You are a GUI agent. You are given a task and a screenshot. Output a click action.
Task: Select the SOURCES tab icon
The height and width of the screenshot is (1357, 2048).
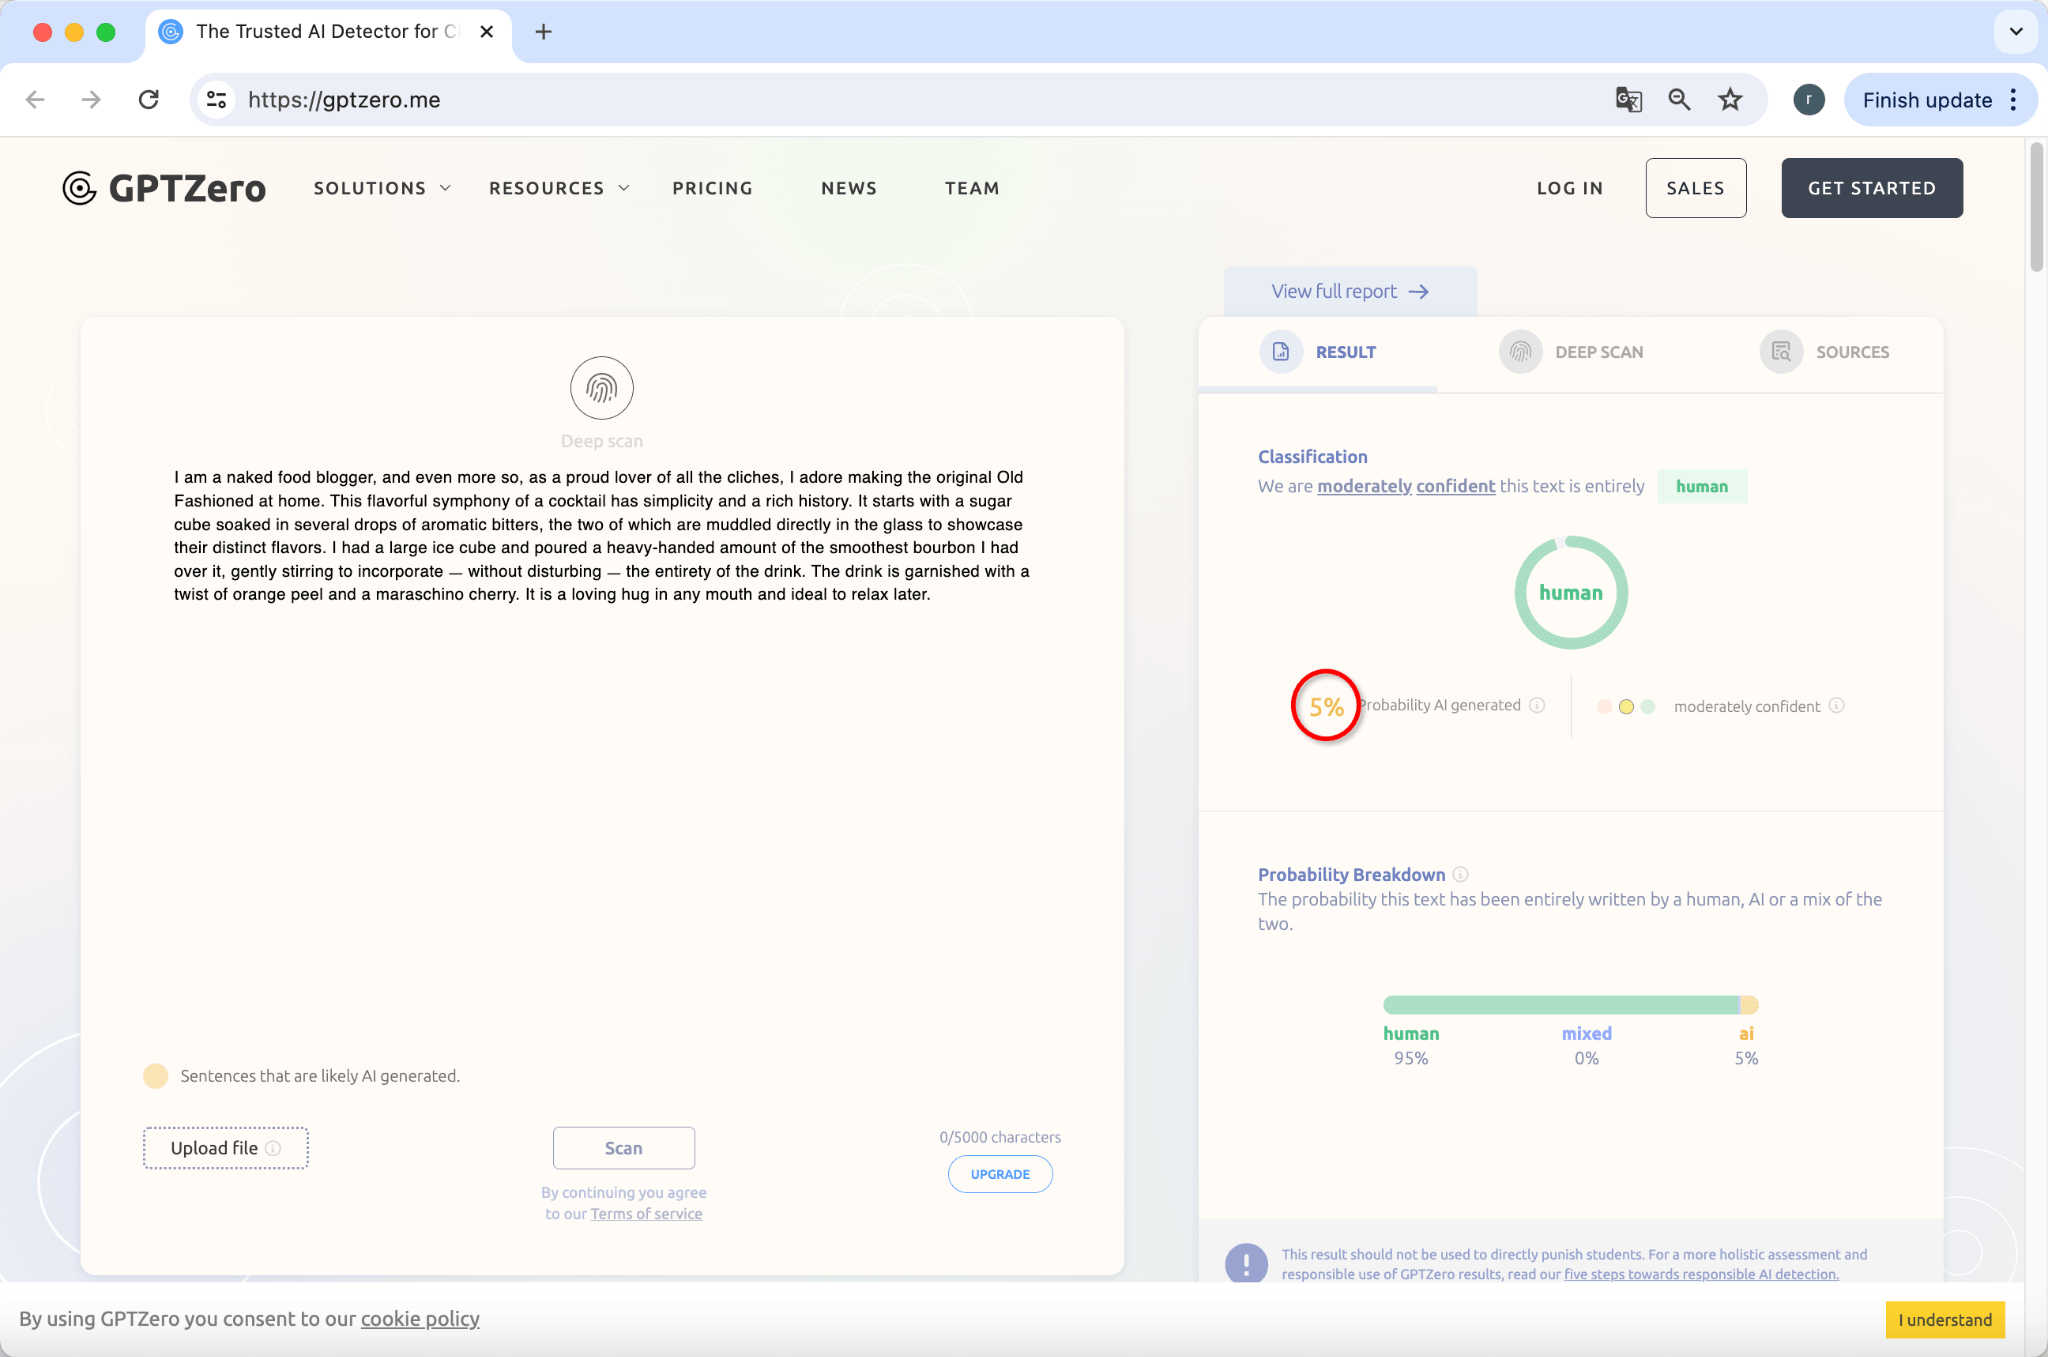pyautogui.click(x=1782, y=351)
